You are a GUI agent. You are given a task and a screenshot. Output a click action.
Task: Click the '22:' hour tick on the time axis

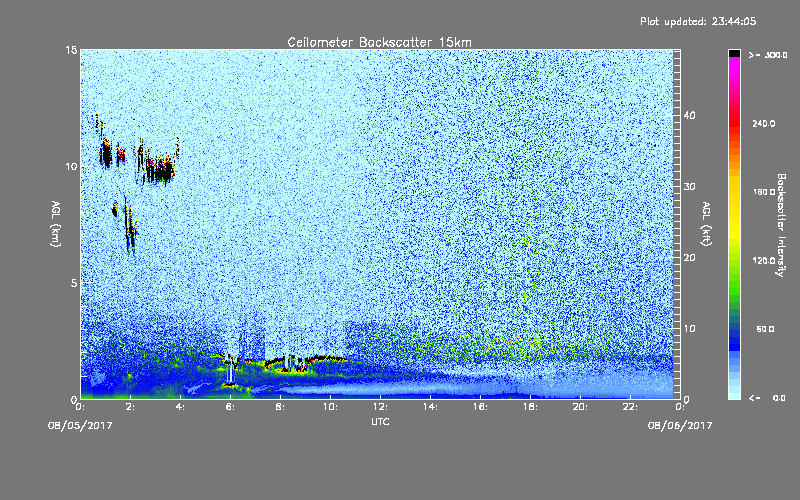630,407
